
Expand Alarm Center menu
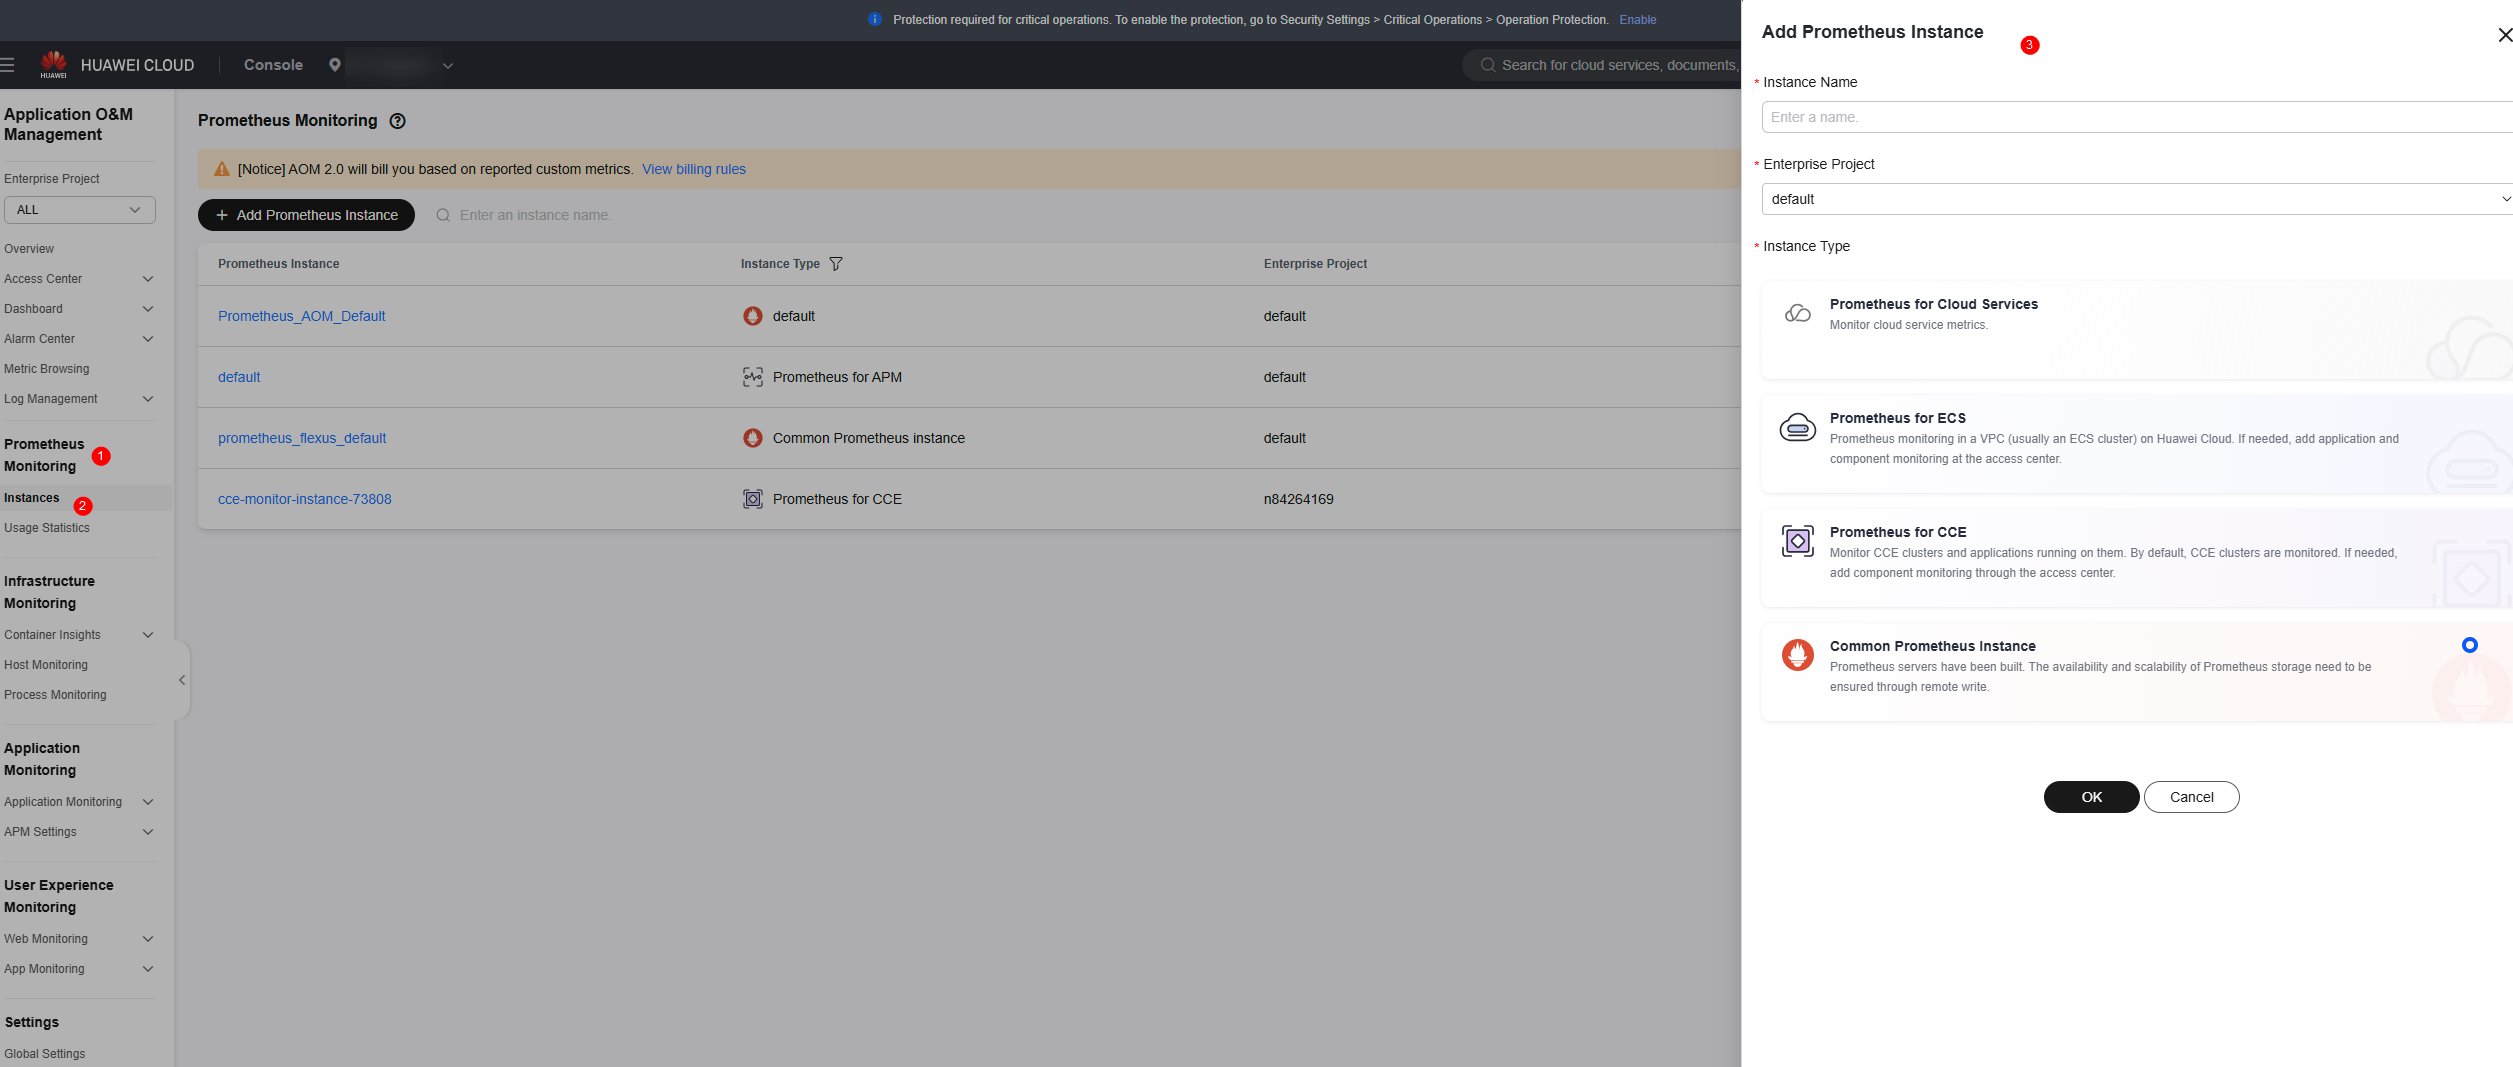tap(148, 339)
